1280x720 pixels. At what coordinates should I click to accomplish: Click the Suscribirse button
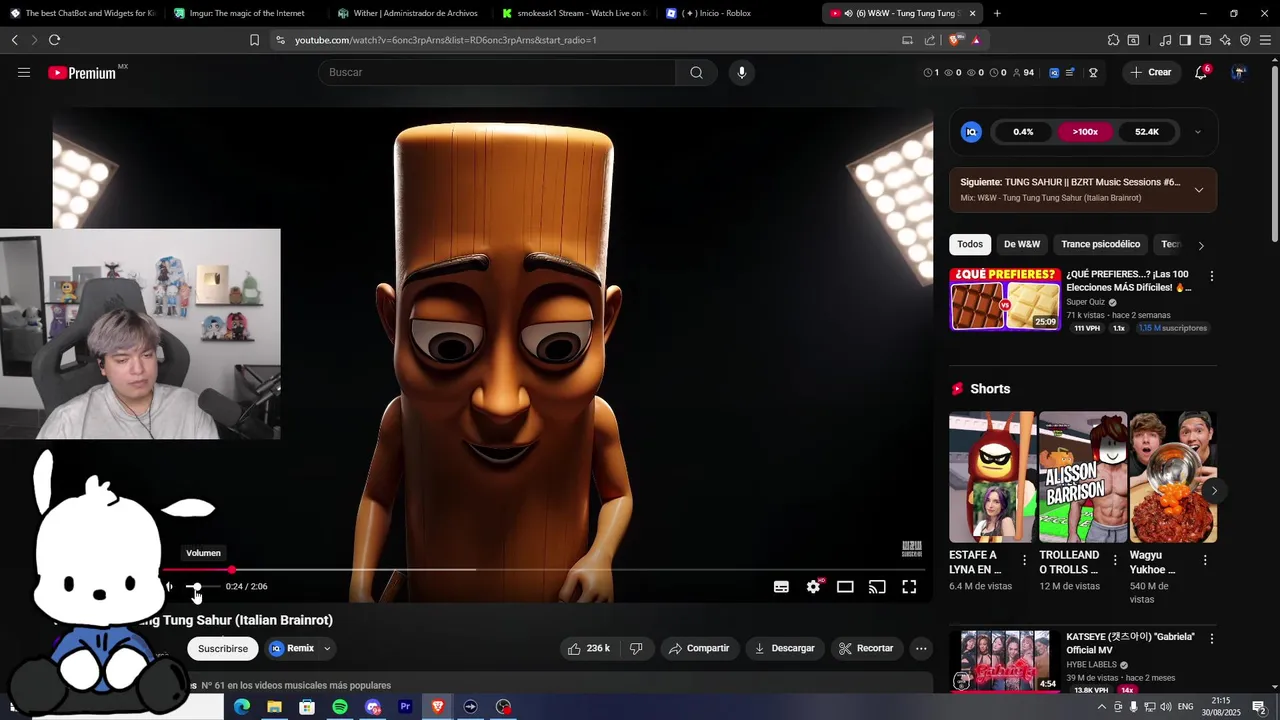click(223, 648)
